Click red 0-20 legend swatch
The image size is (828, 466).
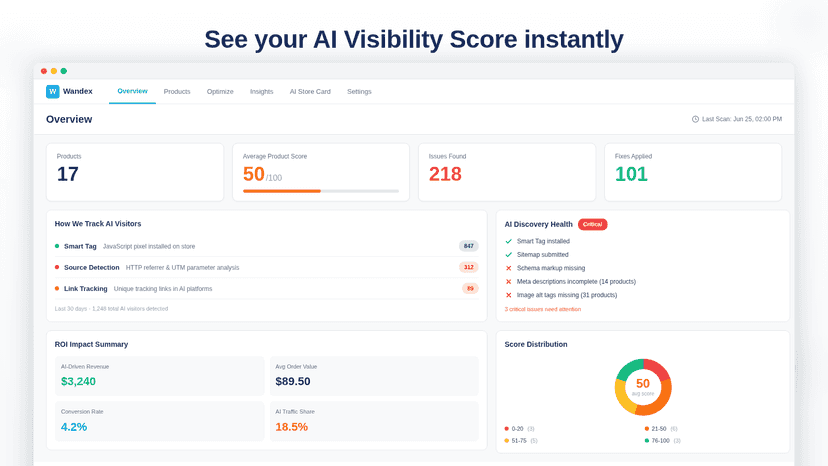pyautogui.click(x=506, y=428)
